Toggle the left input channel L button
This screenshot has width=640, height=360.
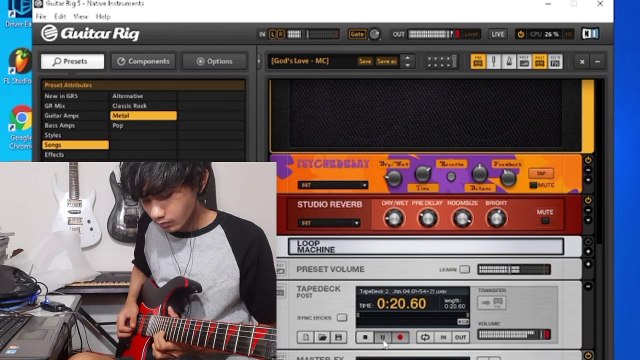(x=273, y=34)
